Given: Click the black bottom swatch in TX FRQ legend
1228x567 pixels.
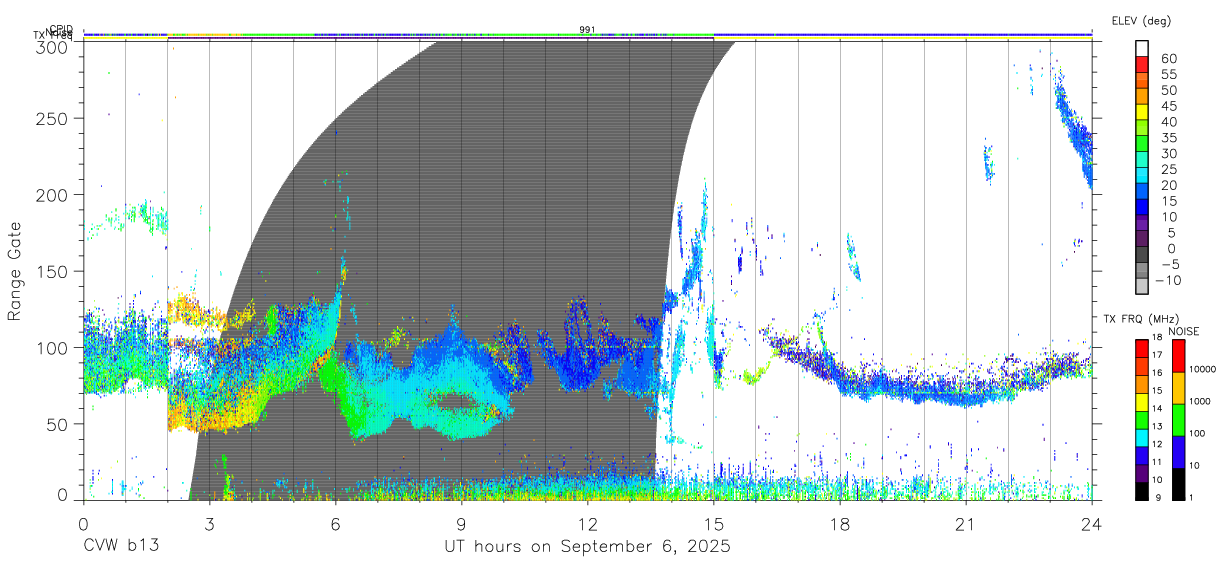Looking at the screenshot, I should tap(1142, 490).
